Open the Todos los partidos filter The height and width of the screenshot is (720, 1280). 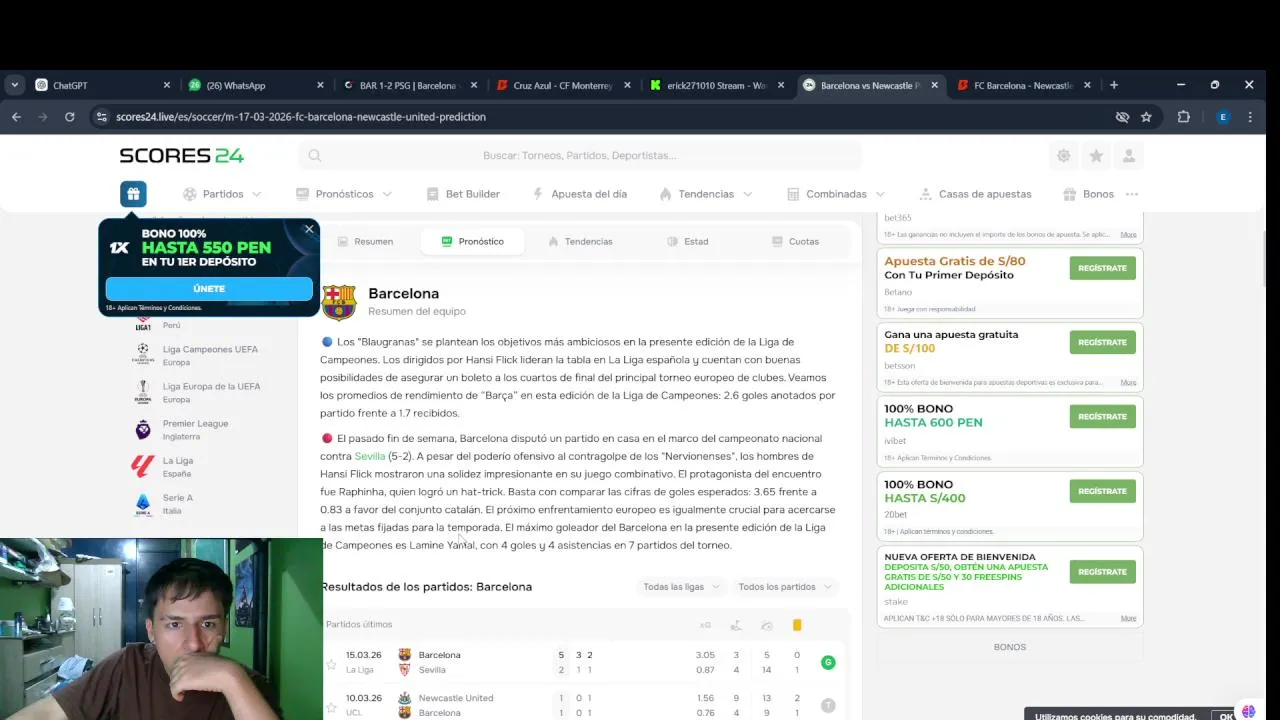pyautogui.click(x=784, y=587)
